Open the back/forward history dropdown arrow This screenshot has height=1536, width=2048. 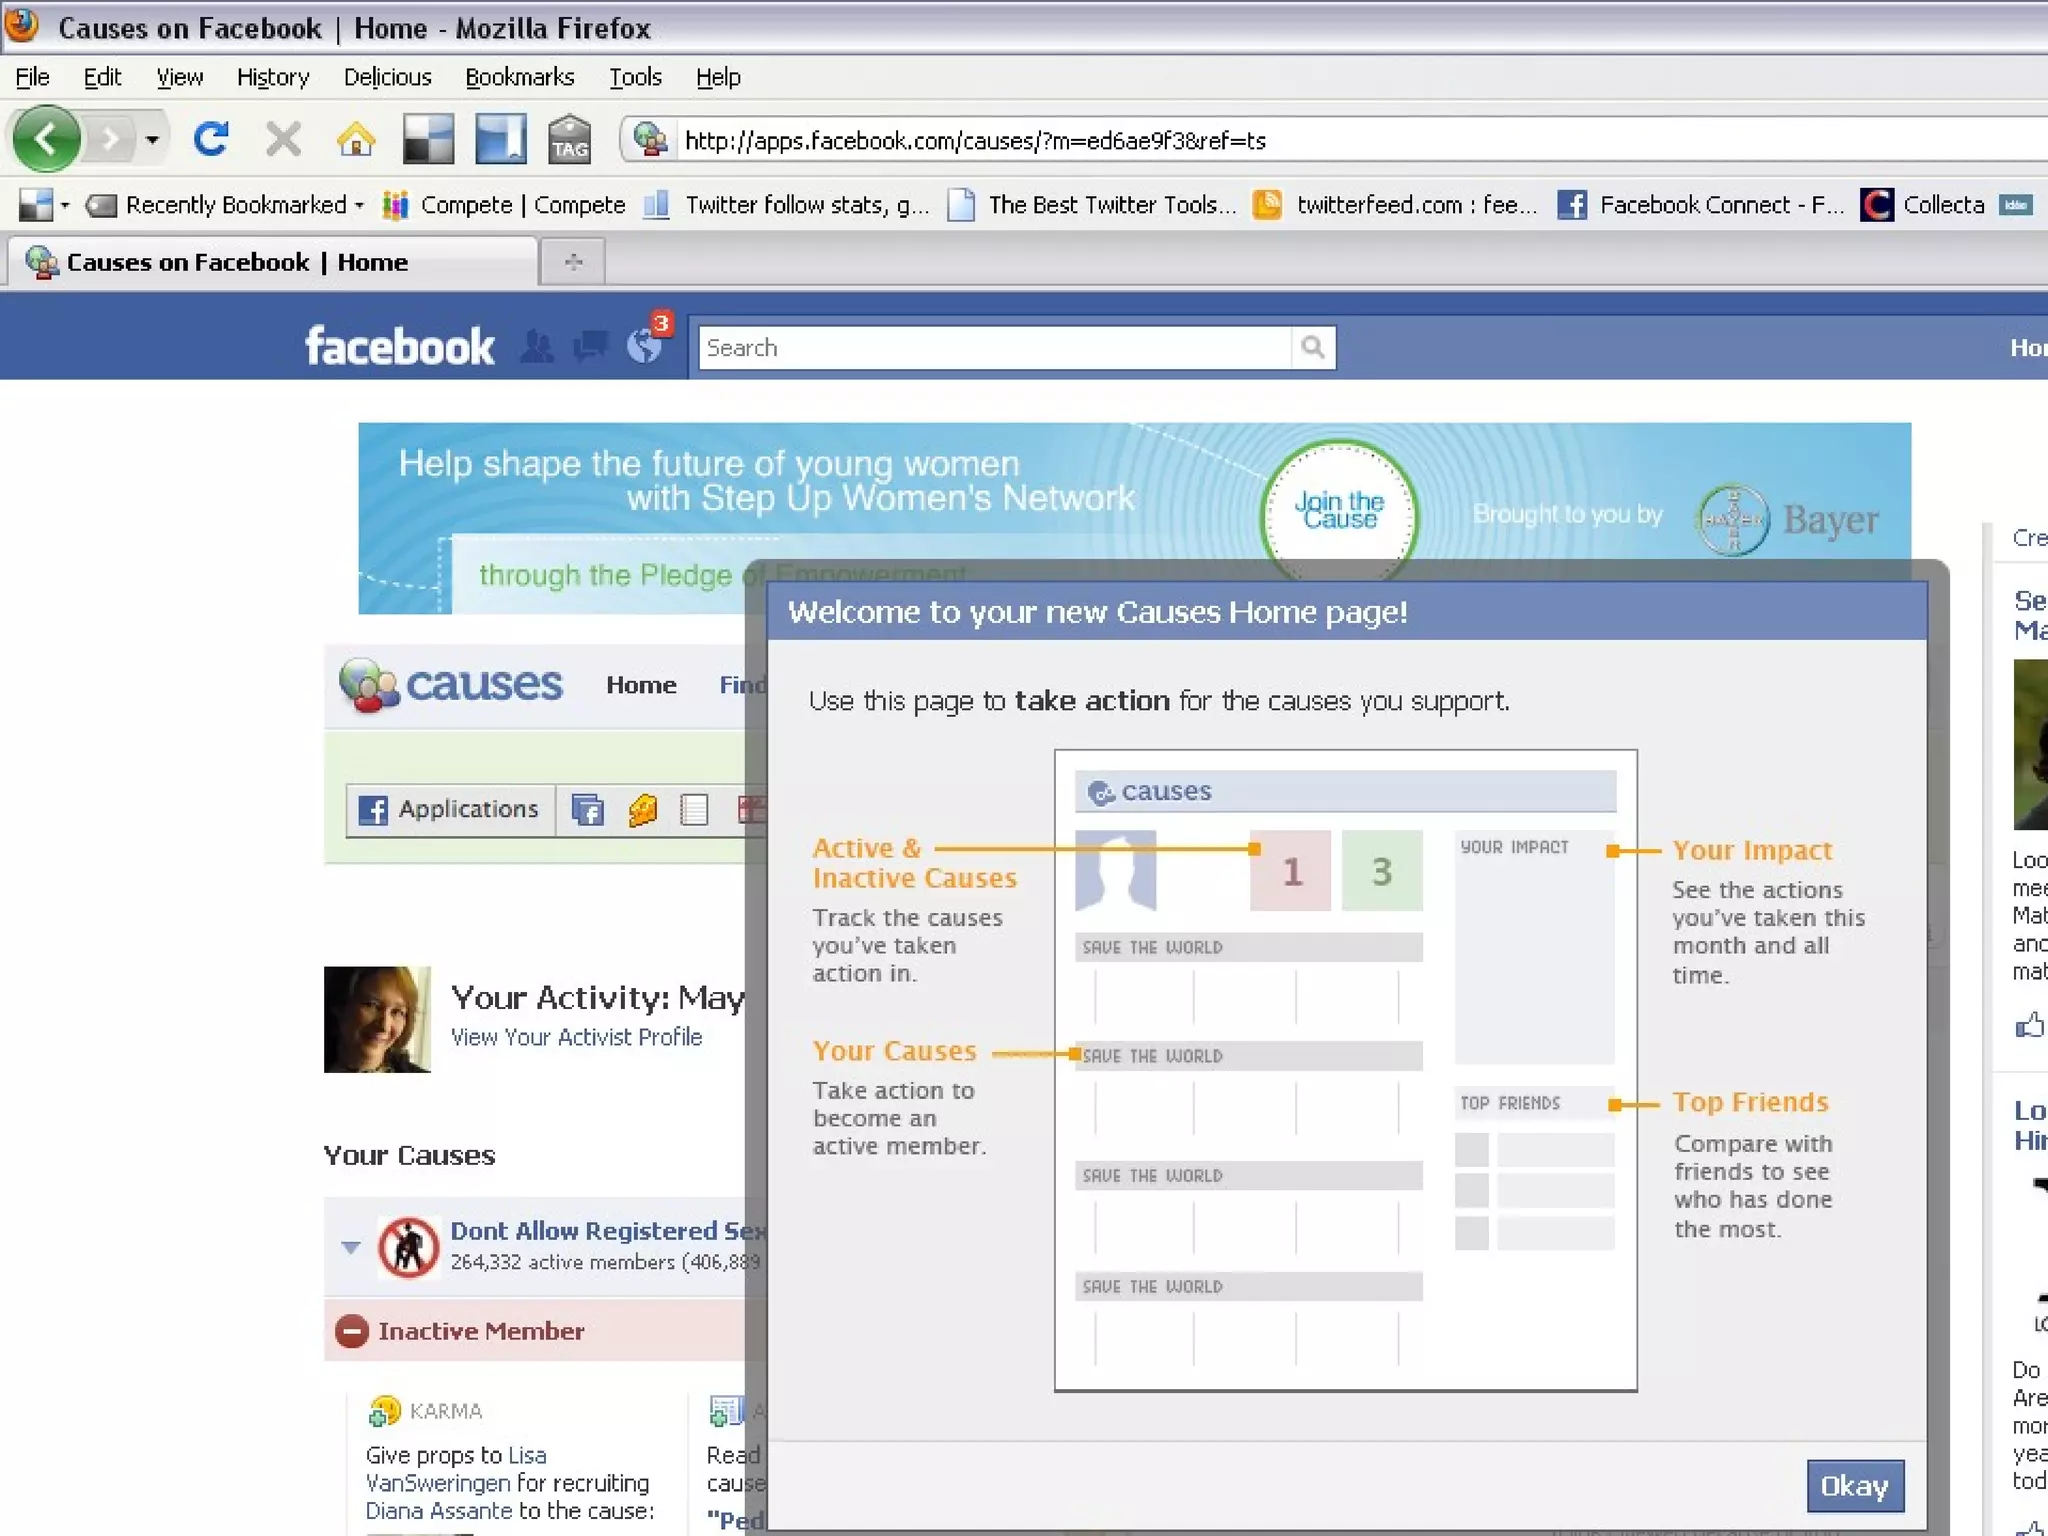(x=152, y=139)
